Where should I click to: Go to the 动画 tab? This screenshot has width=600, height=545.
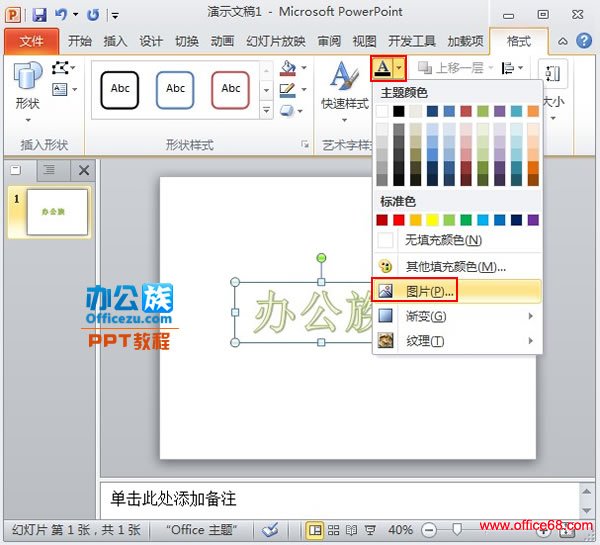click(222, 41)
